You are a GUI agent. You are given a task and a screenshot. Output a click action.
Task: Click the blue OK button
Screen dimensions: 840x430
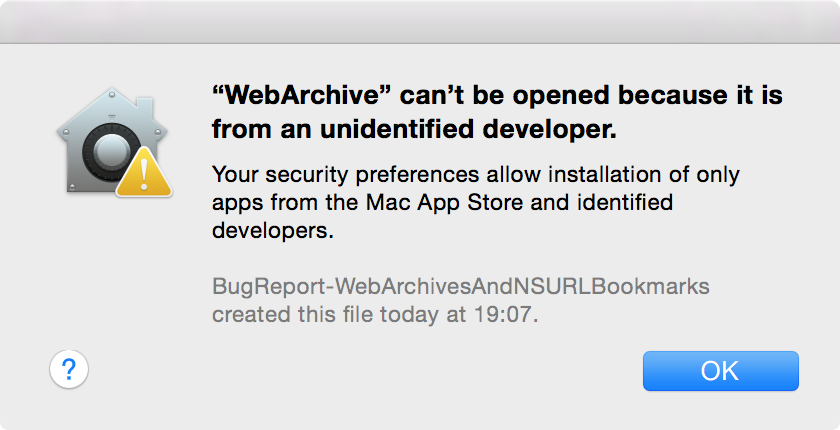tap(721, 371)
